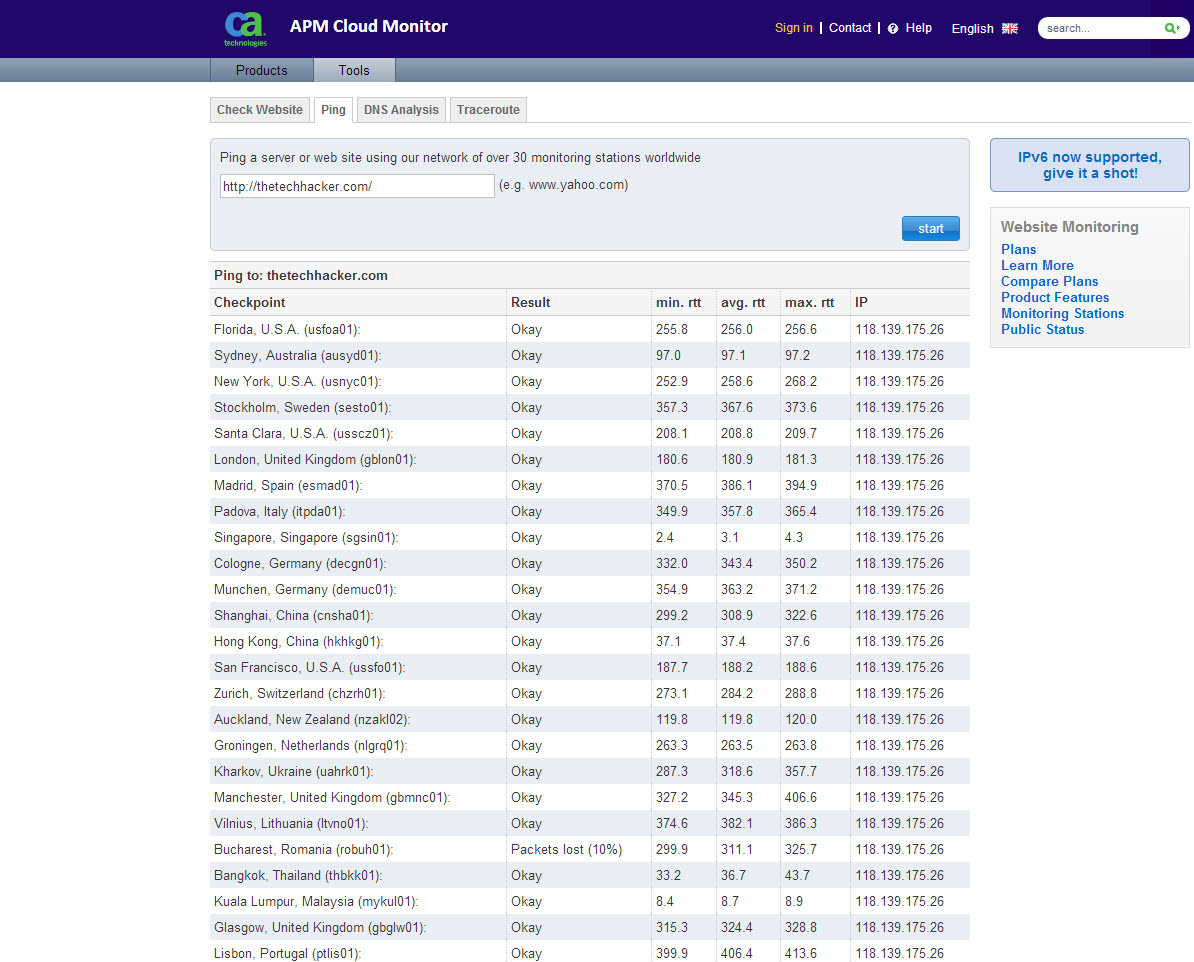The width and height of the screenshot is (1194, 962).
Task: Select the Padova, Italy (itpda01) checkpoint
Action: tap(279, 512)
